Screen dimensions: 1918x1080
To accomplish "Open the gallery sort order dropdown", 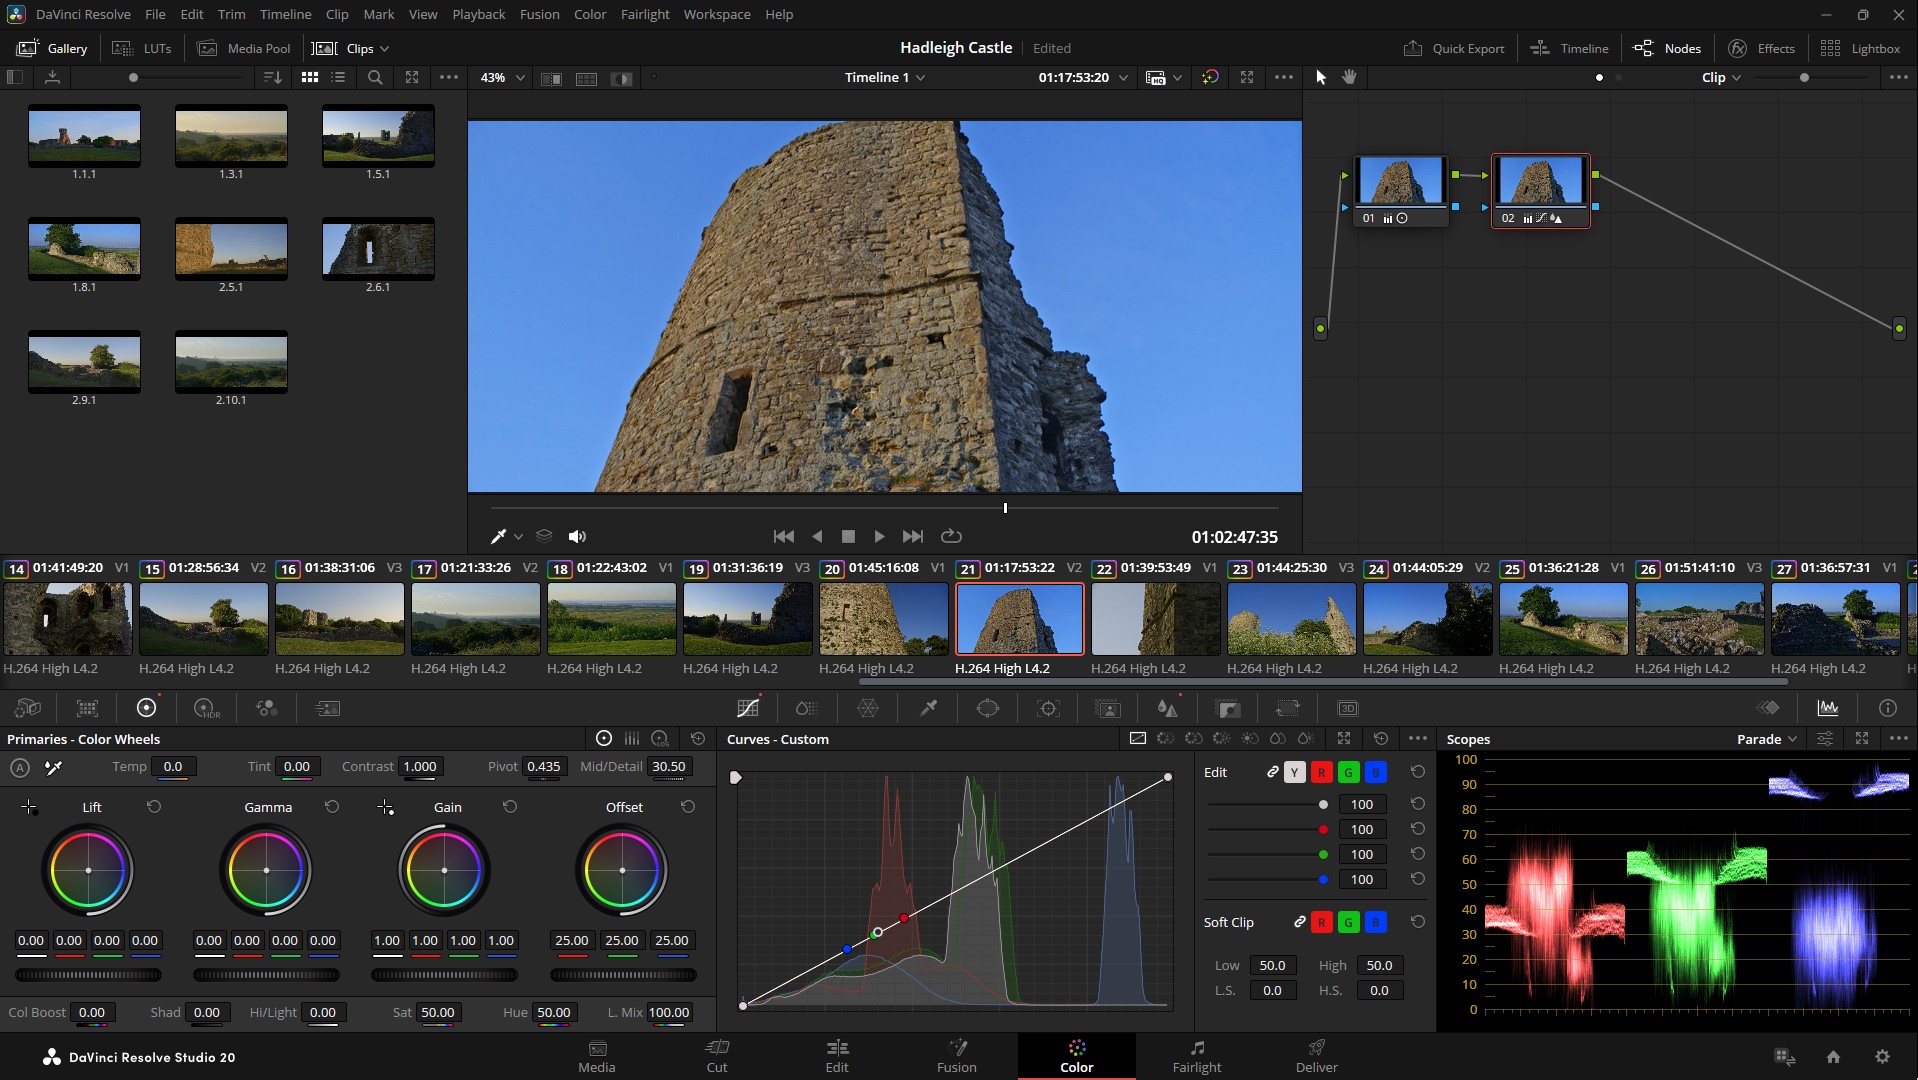I will coord(272,77).
